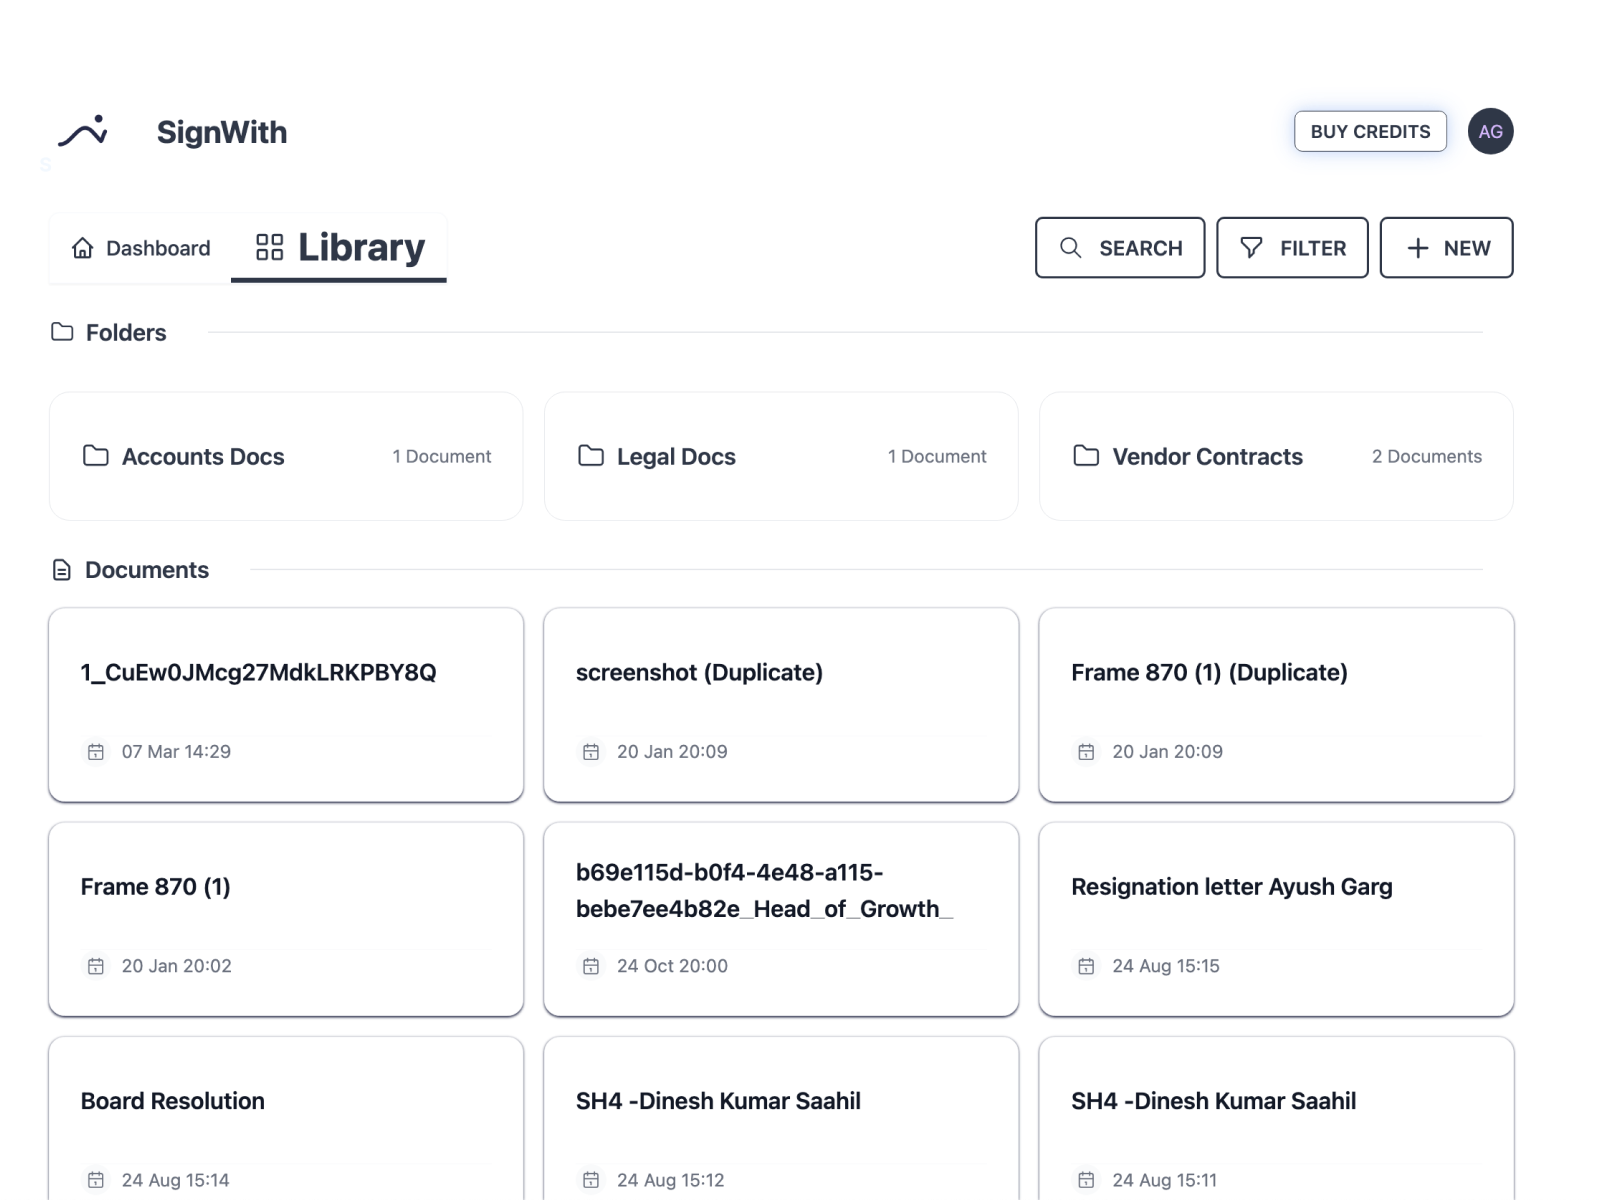The width and height of the screenshot is (1600, 1200).
Task: Click the Library grid icon
Action: 269,247
